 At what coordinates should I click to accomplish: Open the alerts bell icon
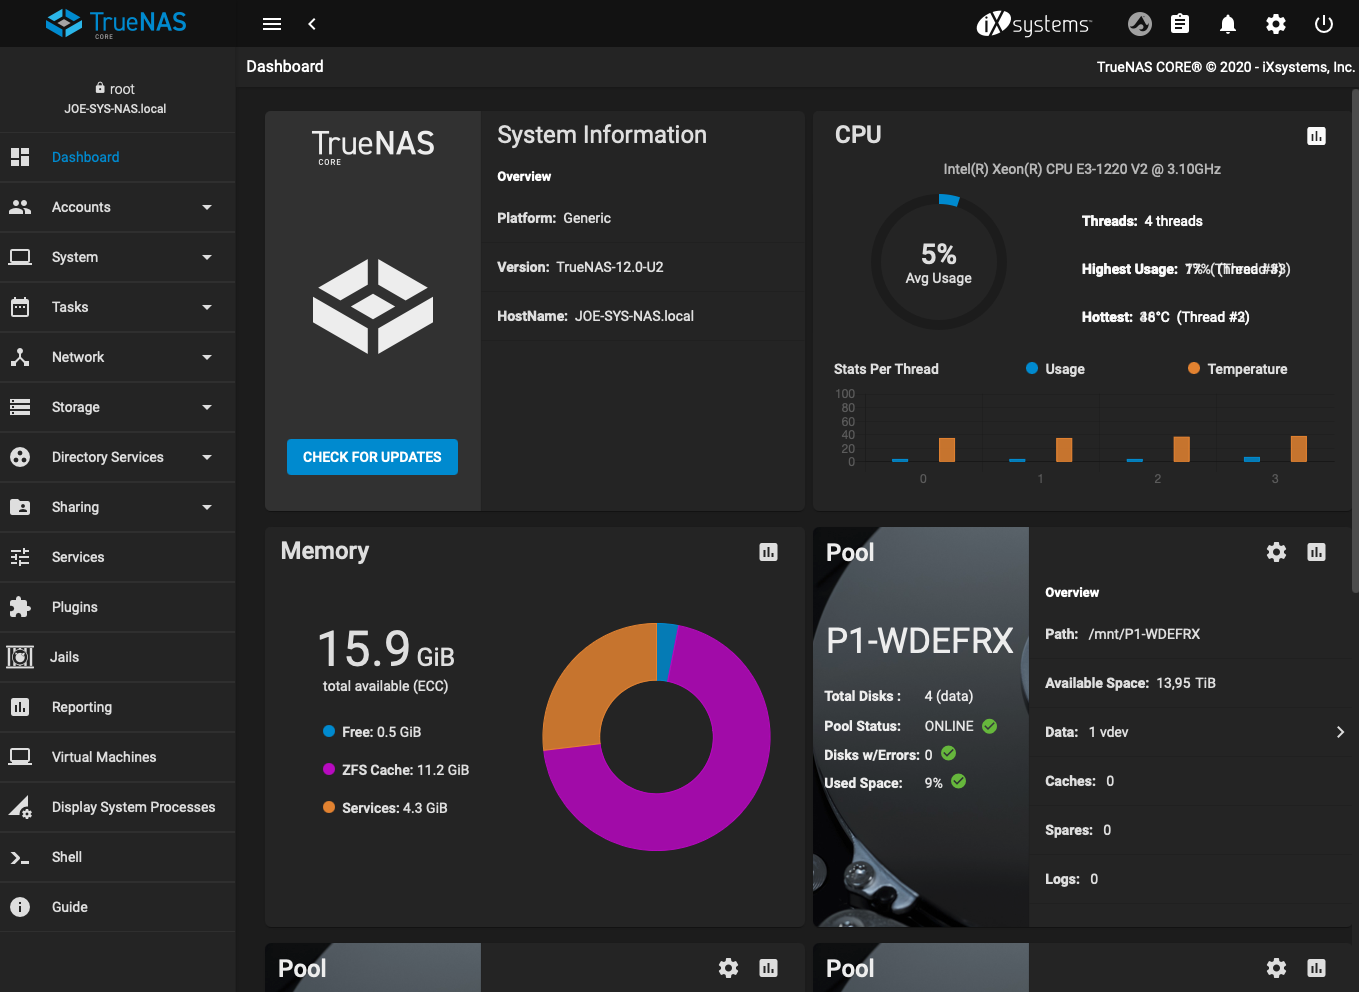1228,24
